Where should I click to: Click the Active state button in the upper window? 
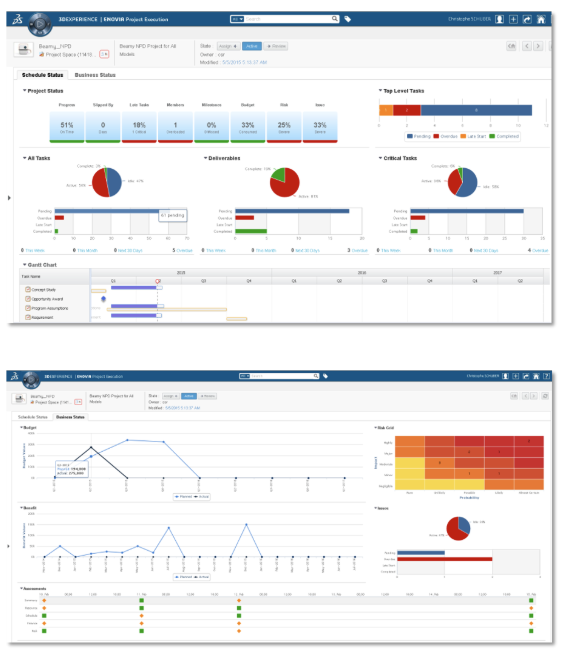[252, 46]
